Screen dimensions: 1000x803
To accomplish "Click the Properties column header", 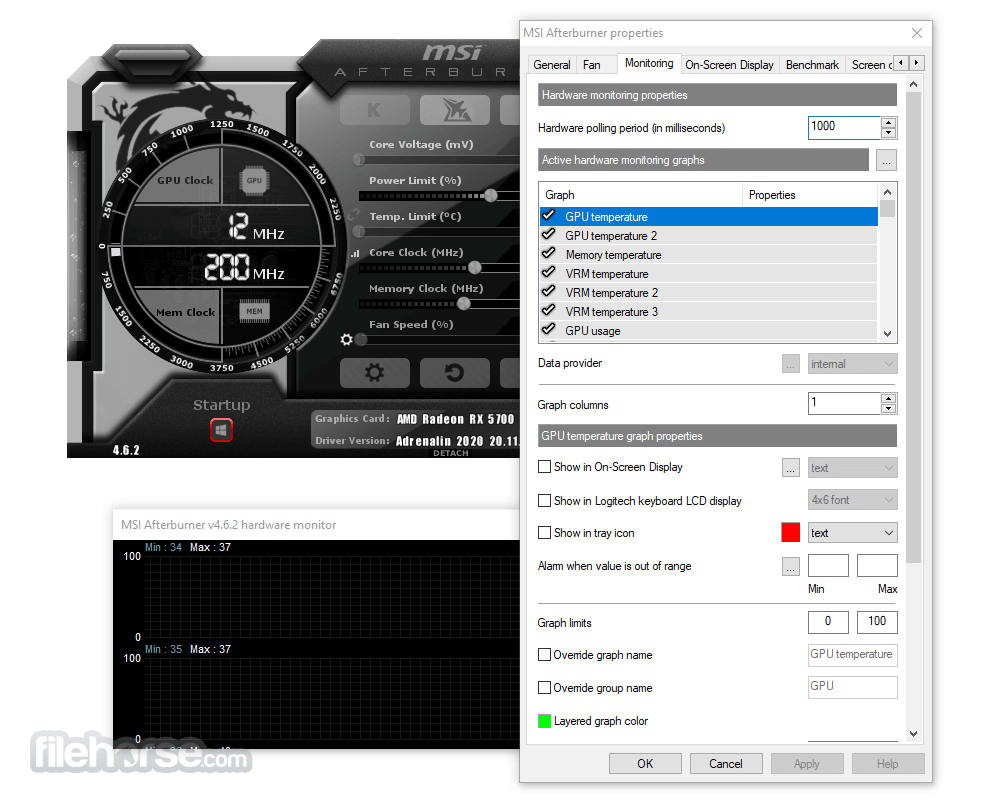I will coord(810,195).
